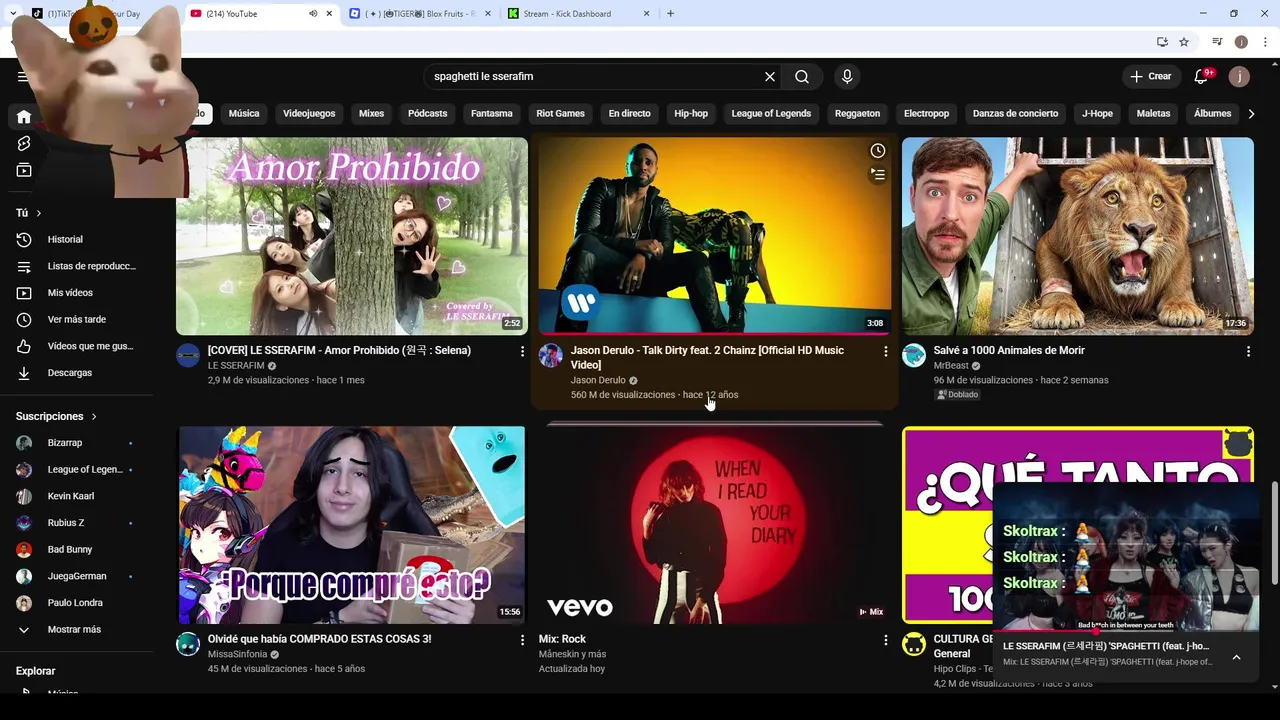This screenshot has width=1280, height=720.
Task: Switch to the Kick Dashboard browser tab
Action: pyautogui.click(x=580, y=14)
